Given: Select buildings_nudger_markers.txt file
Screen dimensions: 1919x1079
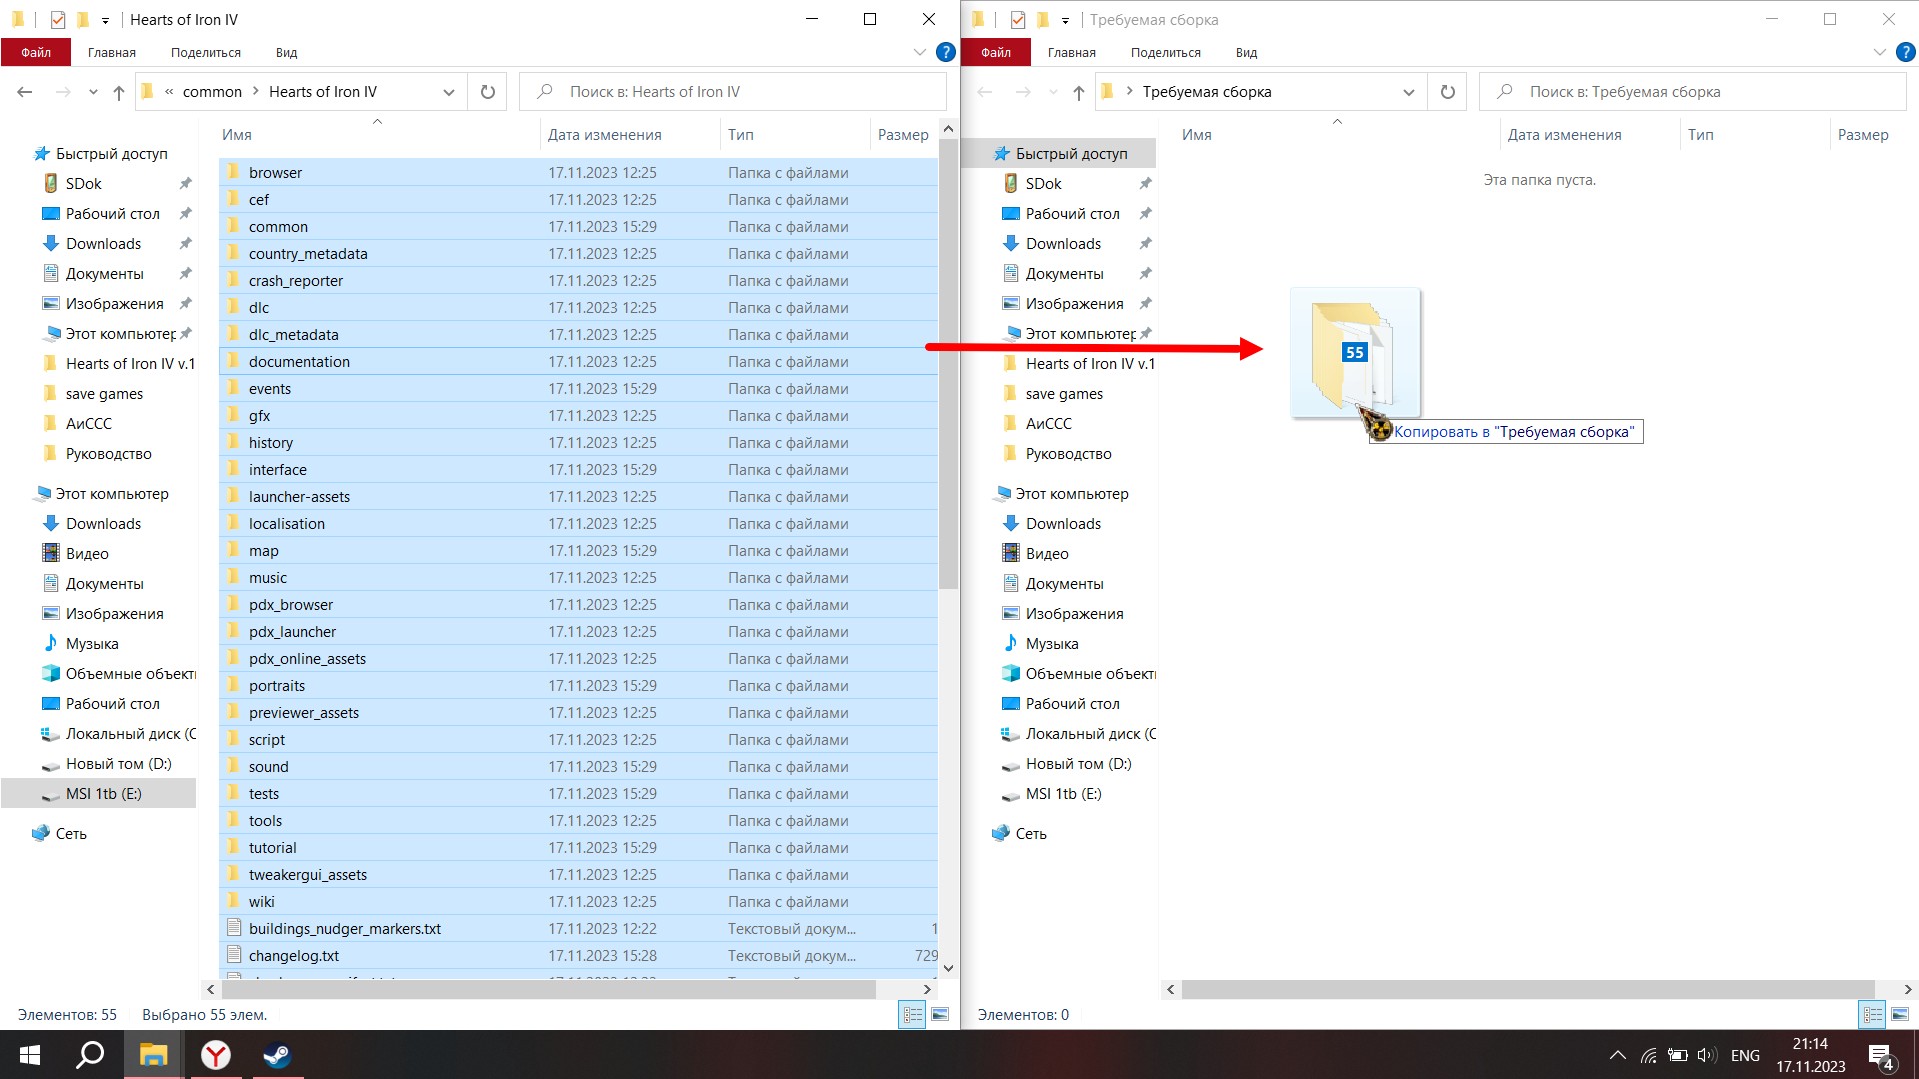Looking at the screenshot, I should coord(578,929).
